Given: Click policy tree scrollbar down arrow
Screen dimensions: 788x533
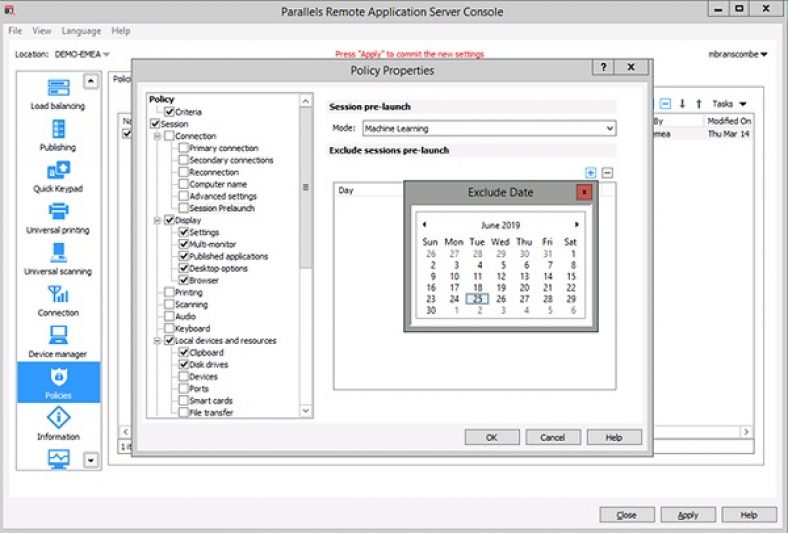Looking at the screenshot, I should [x=306, y=410].
